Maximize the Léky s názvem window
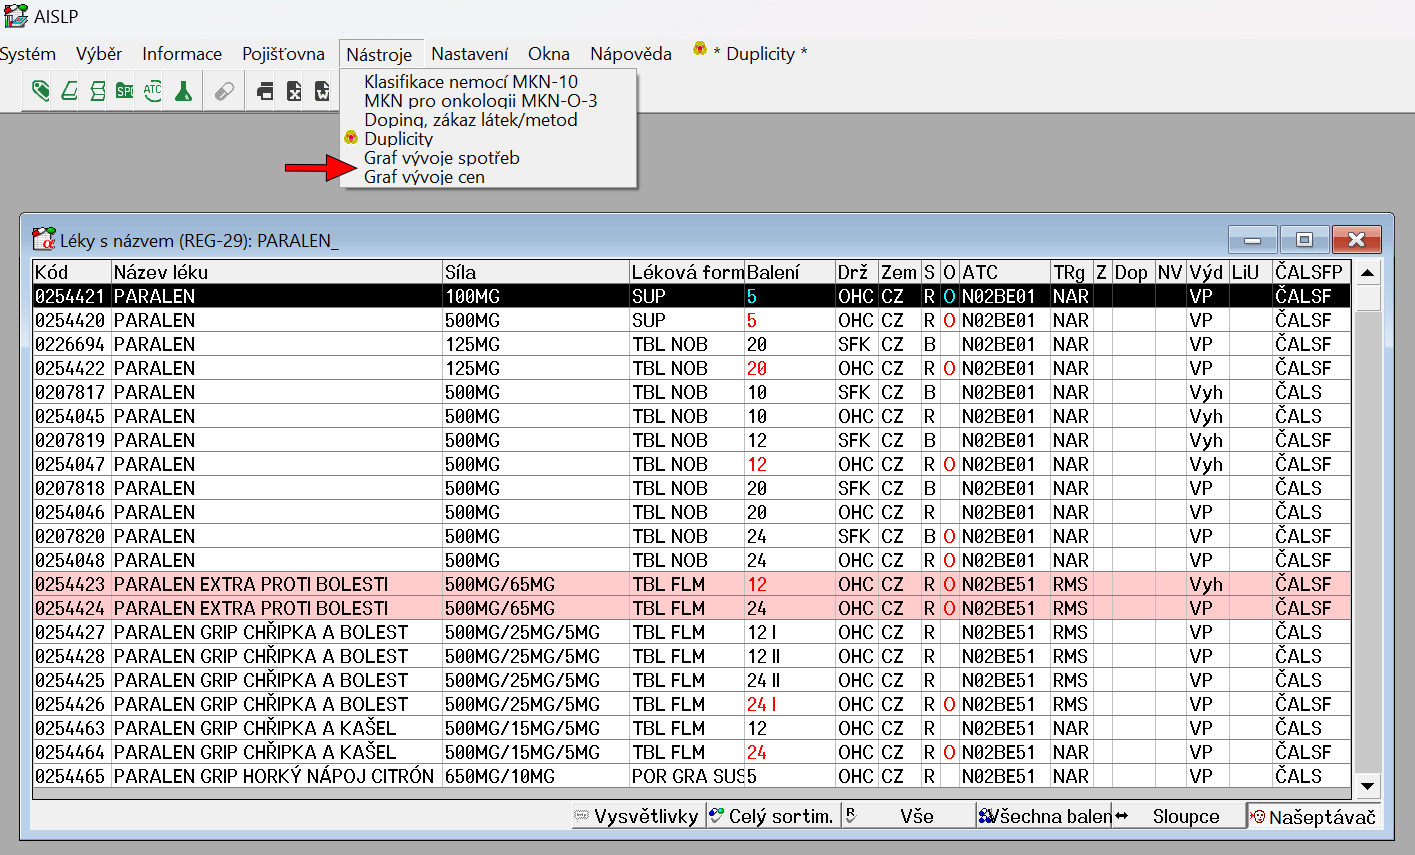The width and height of the screenshot is (1415, 855). [1304, 239]
